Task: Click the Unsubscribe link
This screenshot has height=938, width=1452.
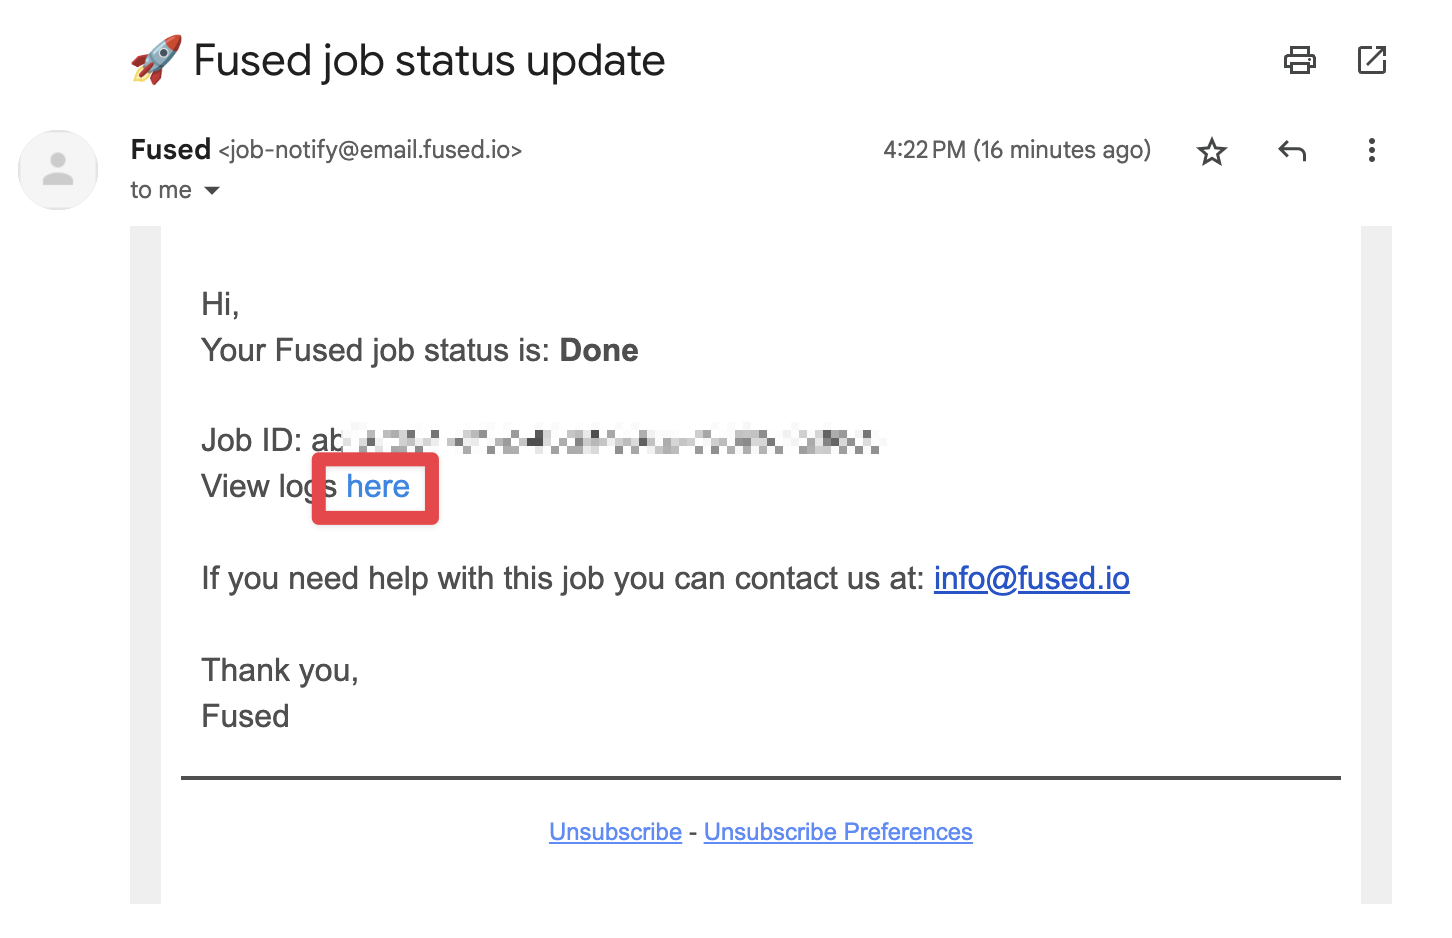Action: coord(615,832)
